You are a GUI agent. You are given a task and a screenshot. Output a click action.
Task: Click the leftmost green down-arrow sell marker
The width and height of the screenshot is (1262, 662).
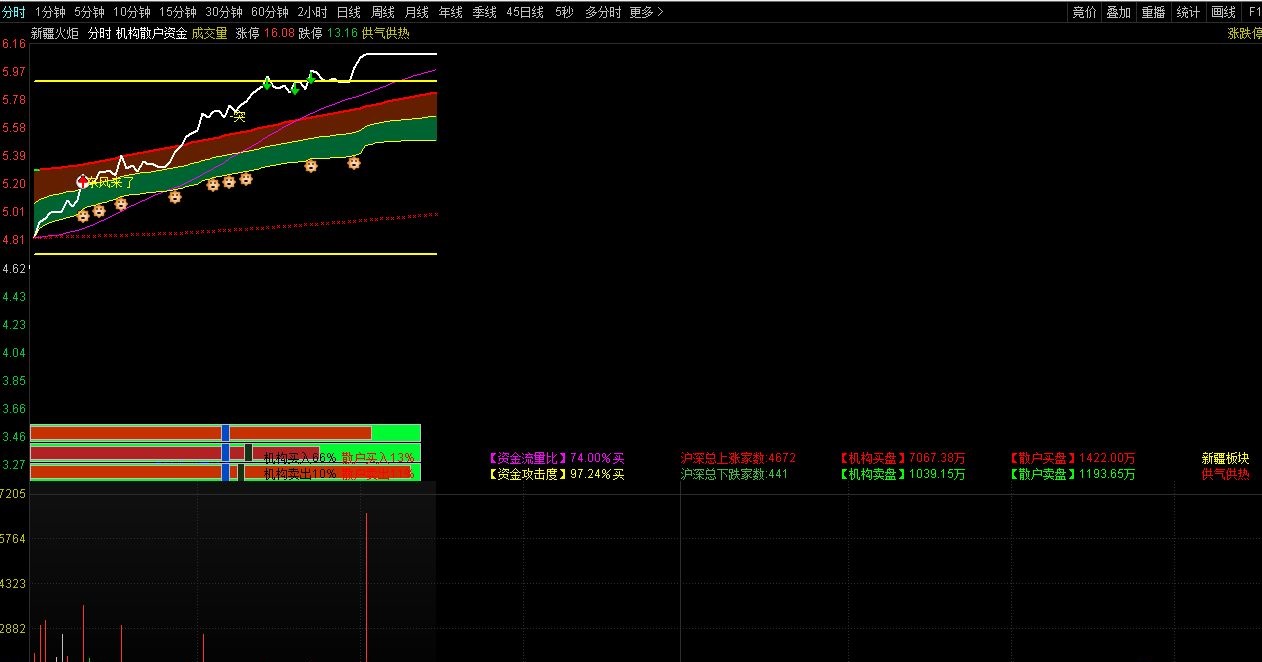click(267, 82)
